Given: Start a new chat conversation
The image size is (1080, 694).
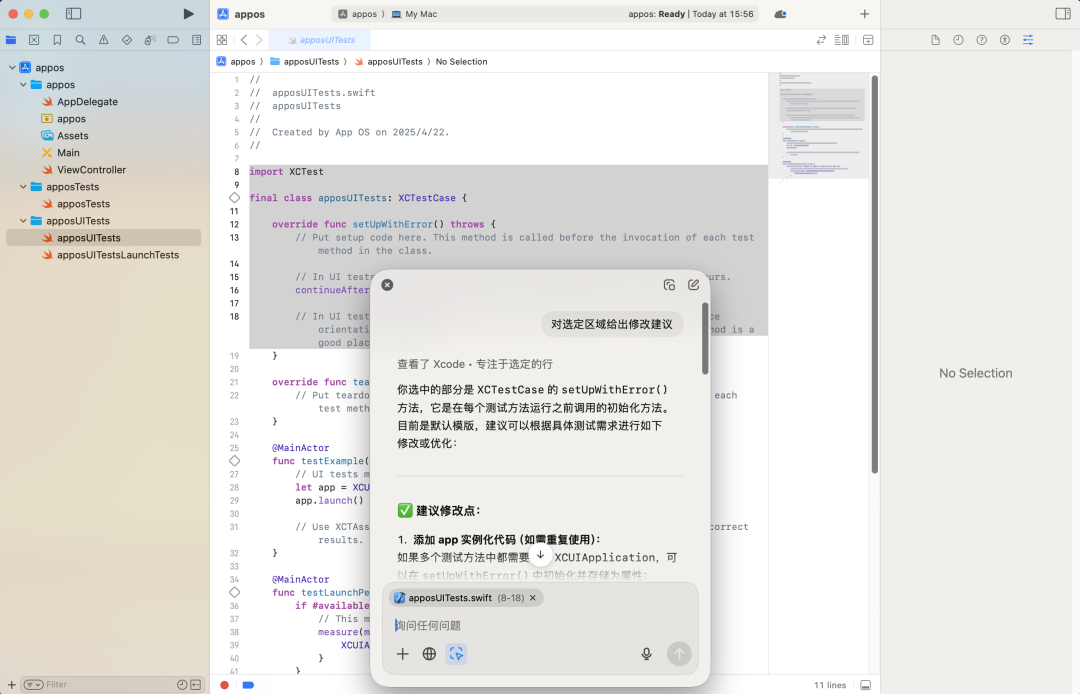Looking at the screenshot, I should pyautogui.click(x=694, y=285).
